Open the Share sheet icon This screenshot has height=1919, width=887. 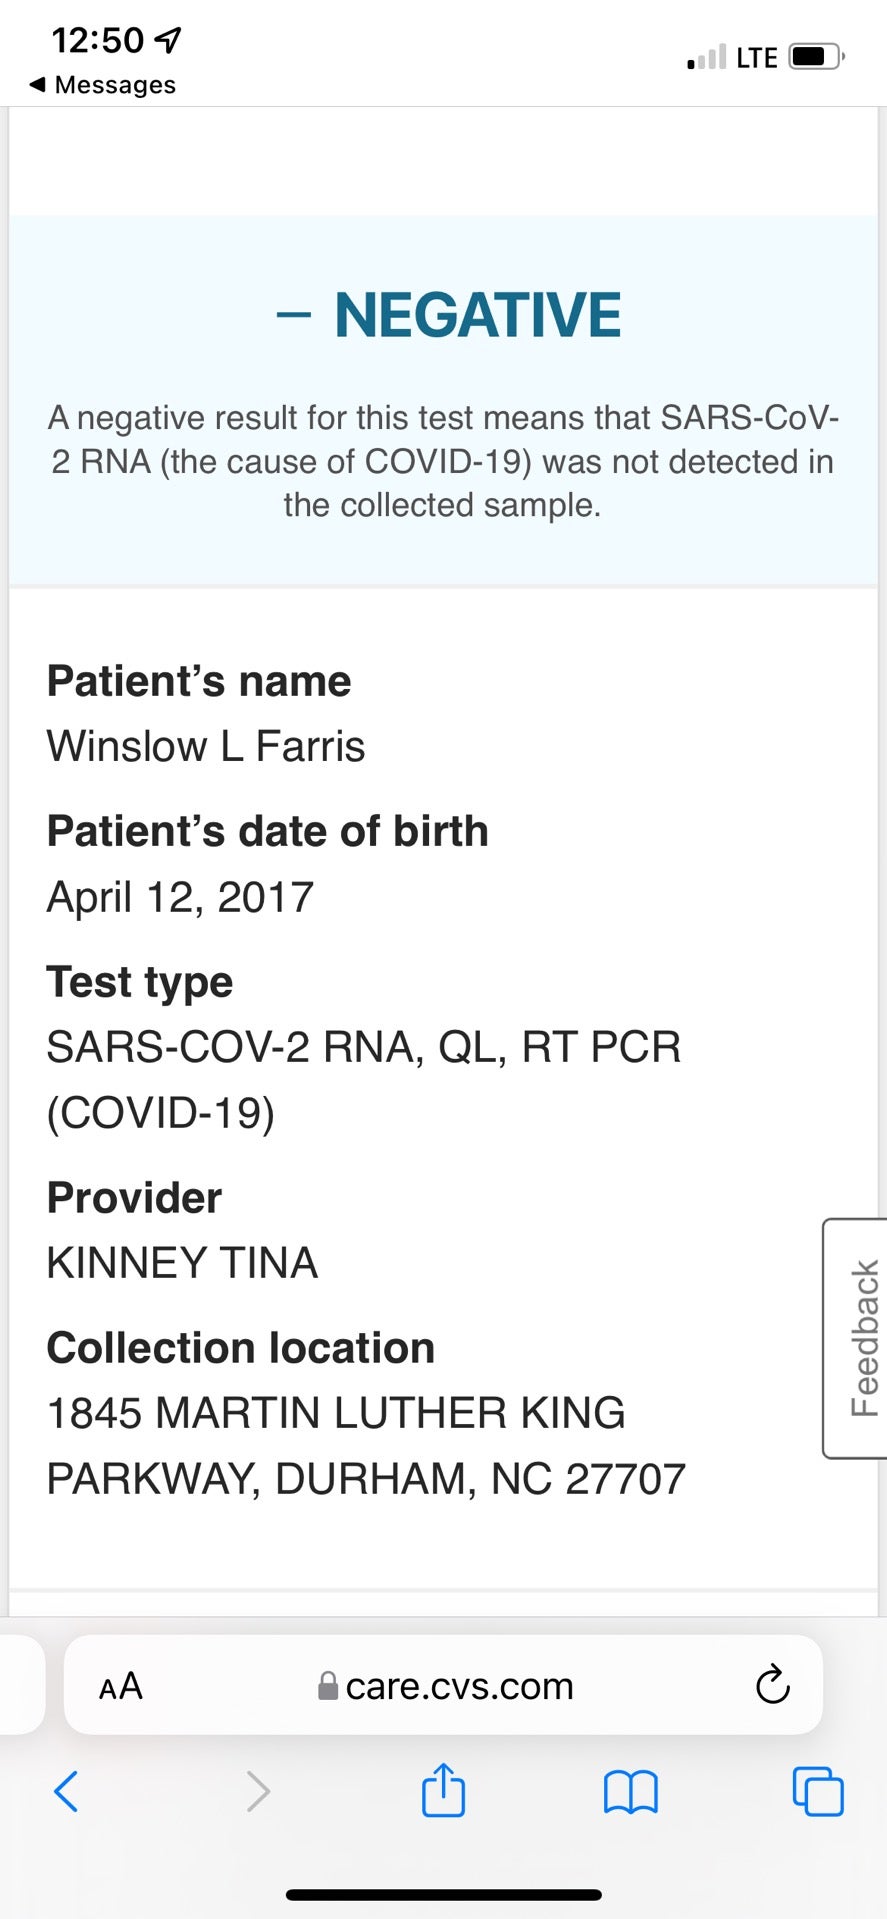(x=443, y=1788)
